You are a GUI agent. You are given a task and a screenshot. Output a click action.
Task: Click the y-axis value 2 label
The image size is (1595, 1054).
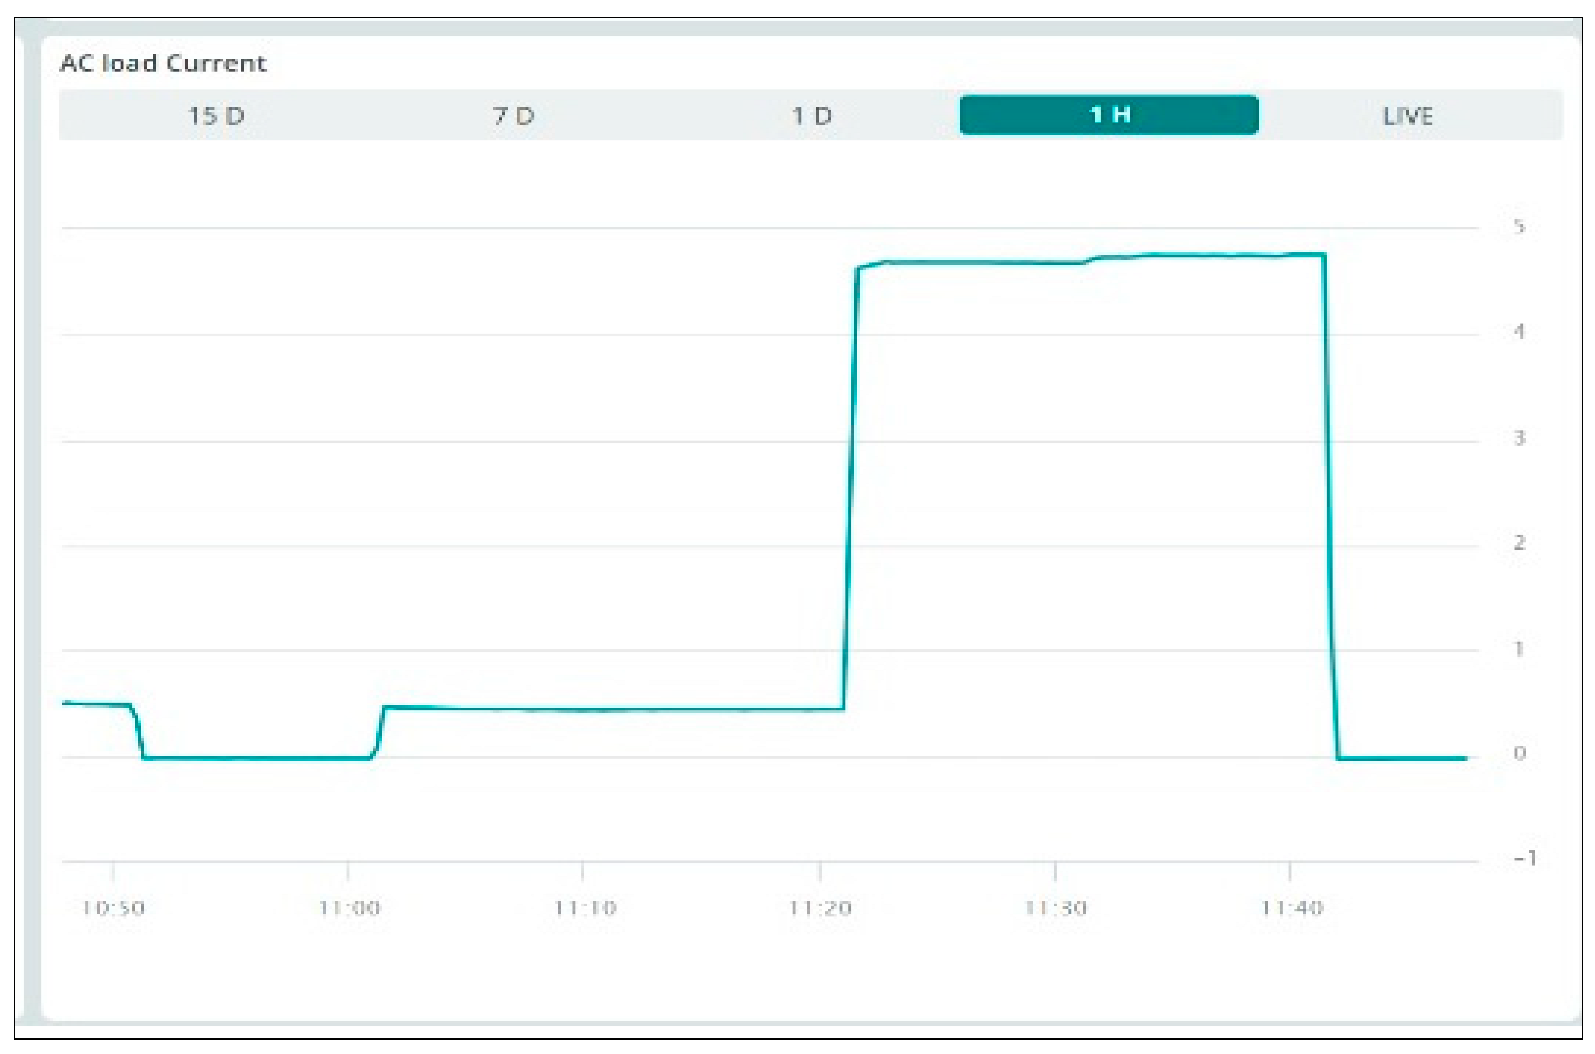[1519, 543]
